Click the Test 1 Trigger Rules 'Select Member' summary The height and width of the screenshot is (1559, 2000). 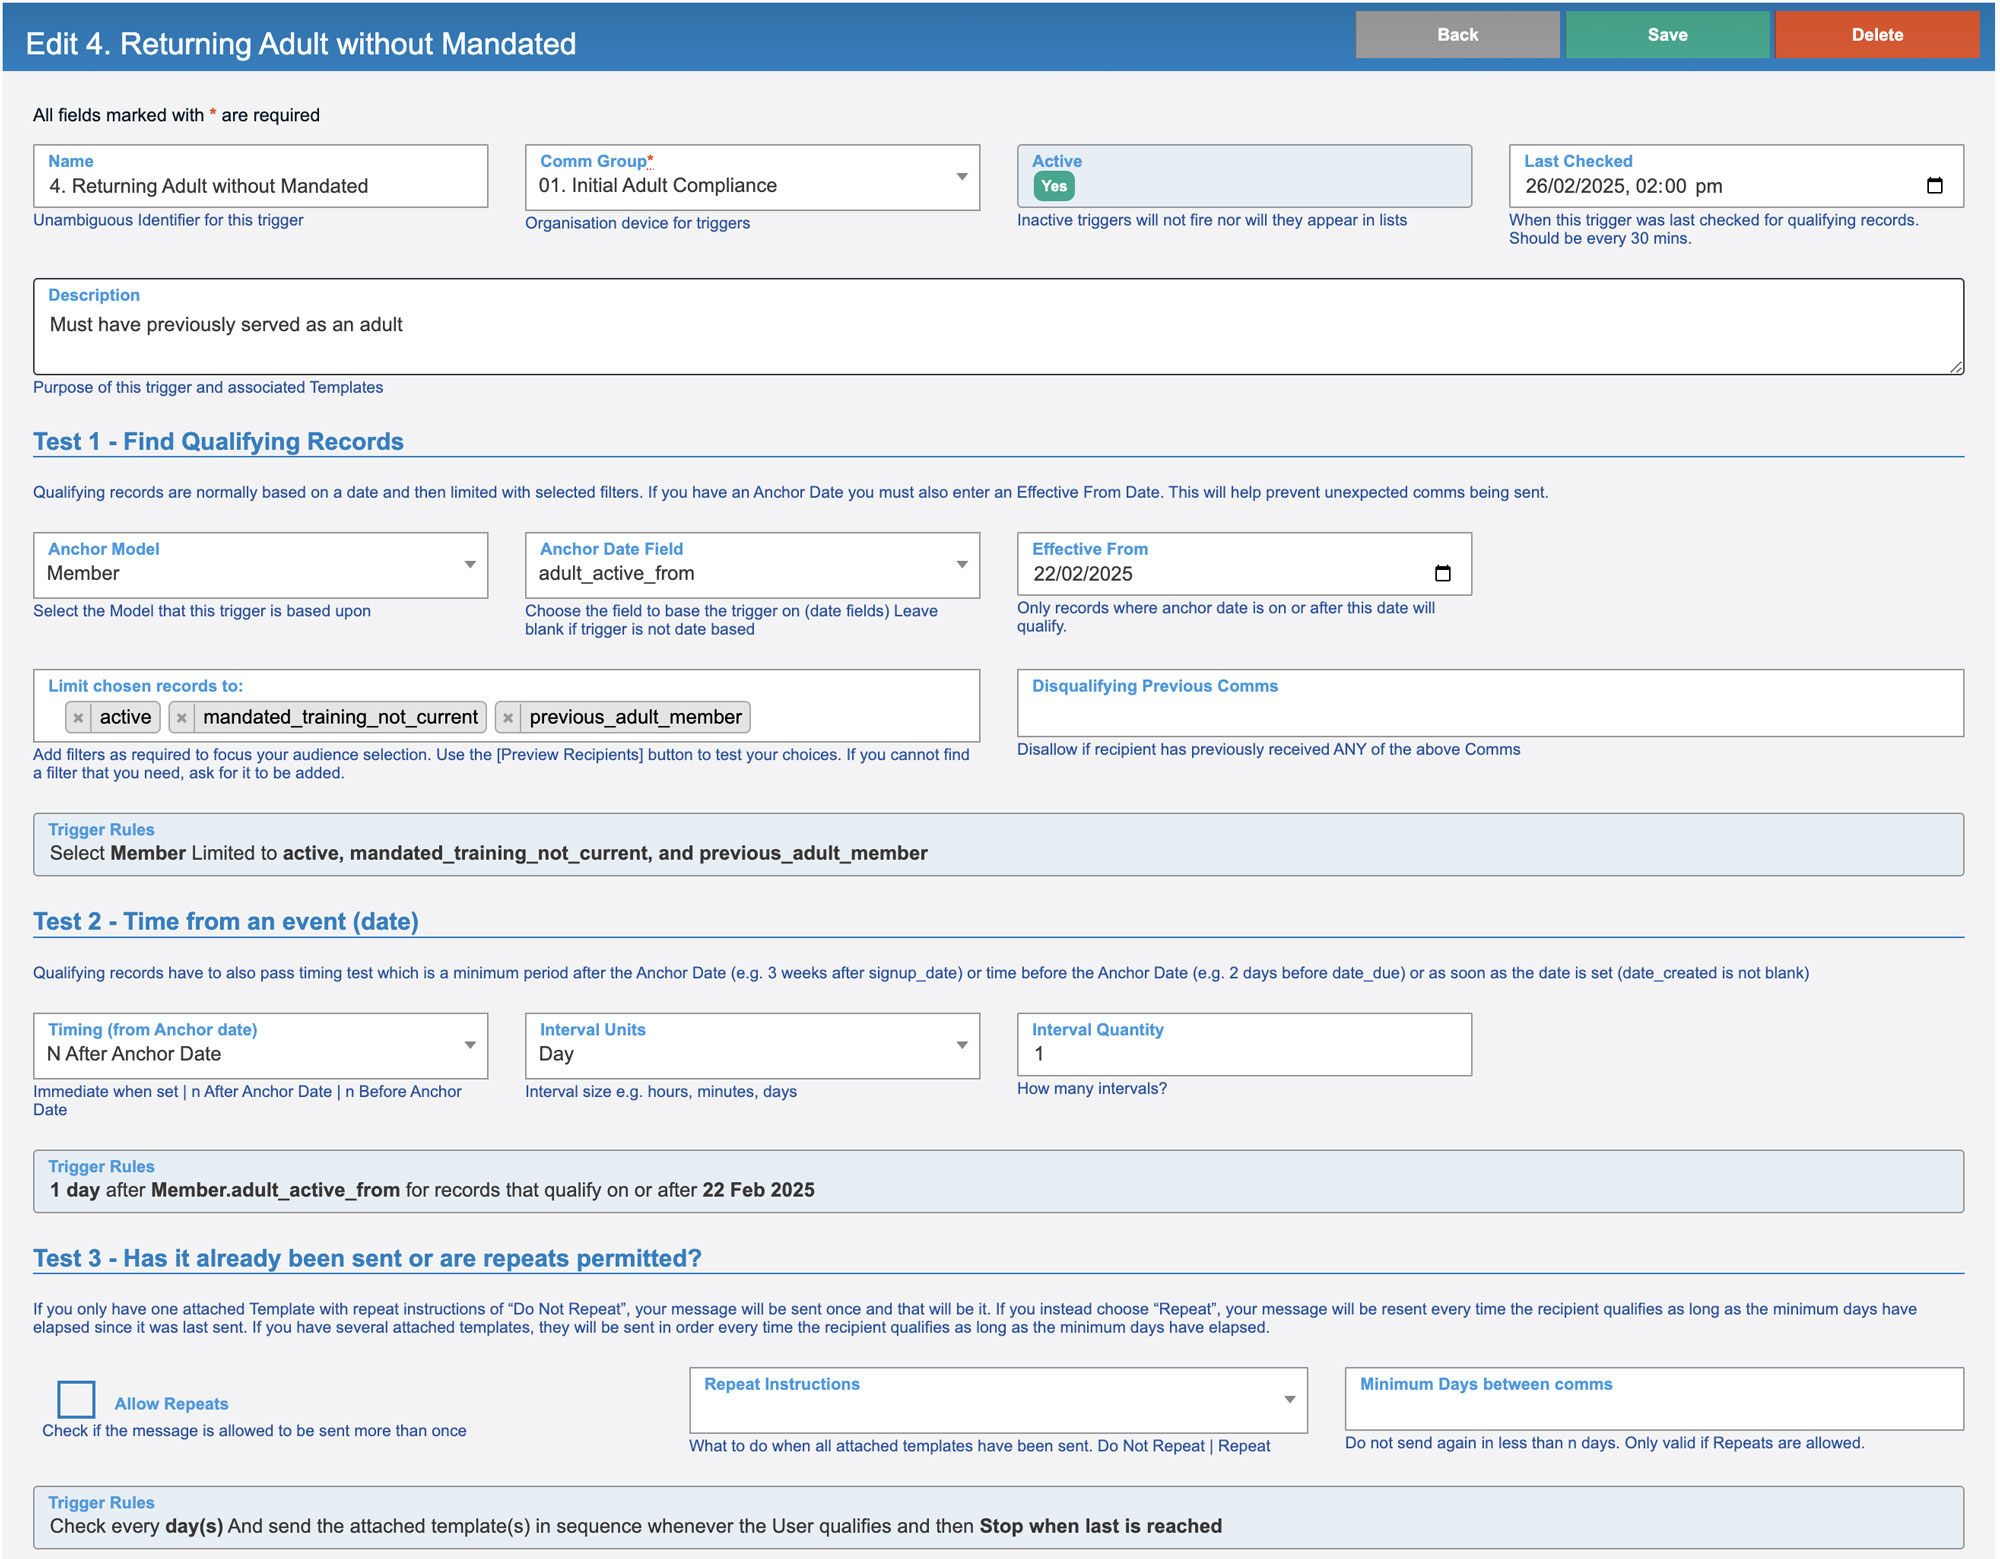coord(489,853)
